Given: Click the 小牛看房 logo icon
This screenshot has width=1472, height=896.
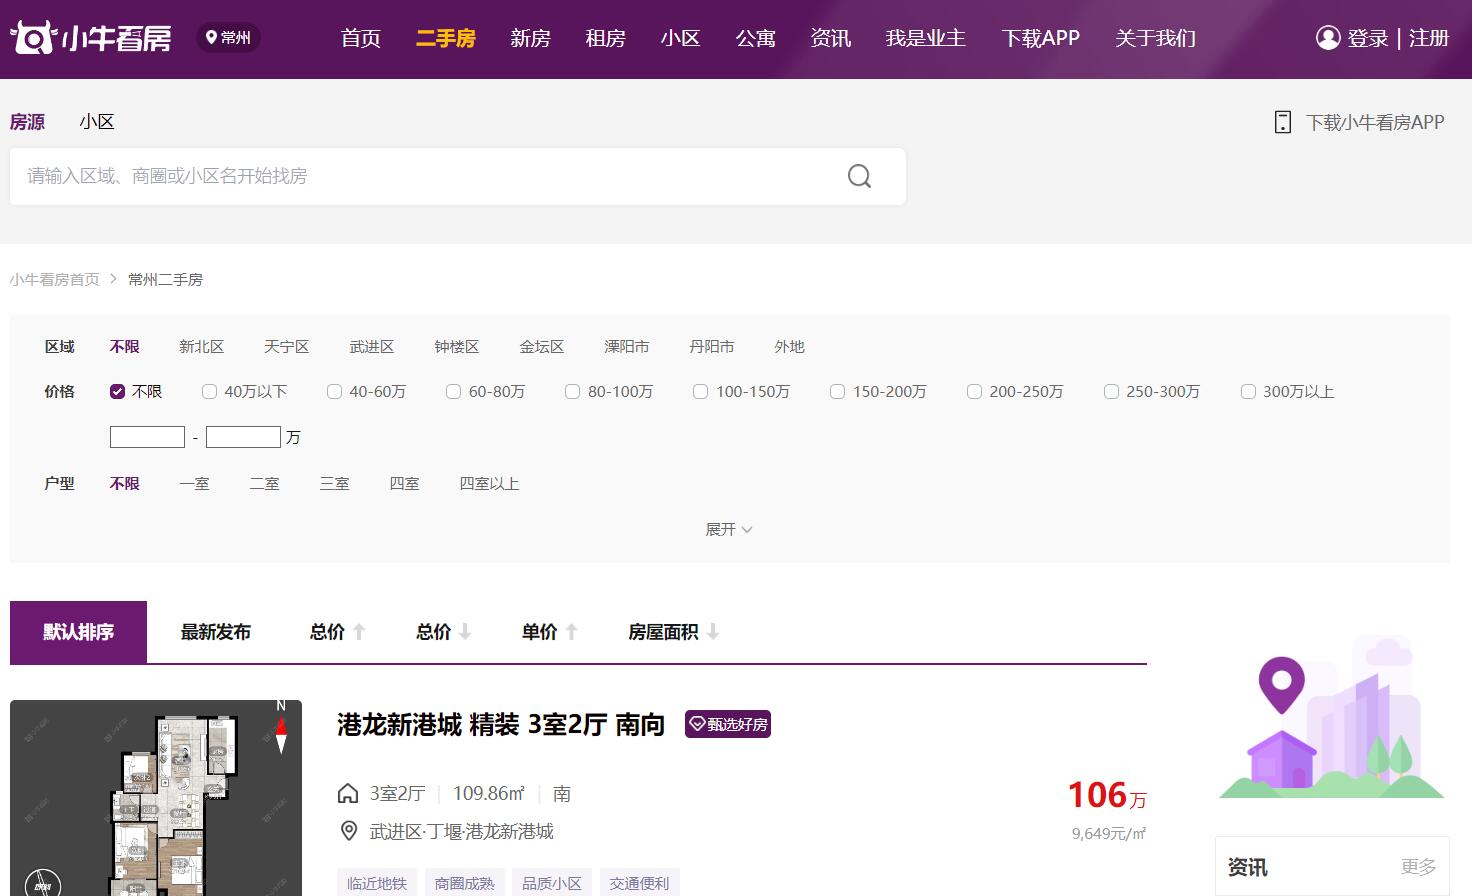Looking at the screenshot, I should coord(32,38).
